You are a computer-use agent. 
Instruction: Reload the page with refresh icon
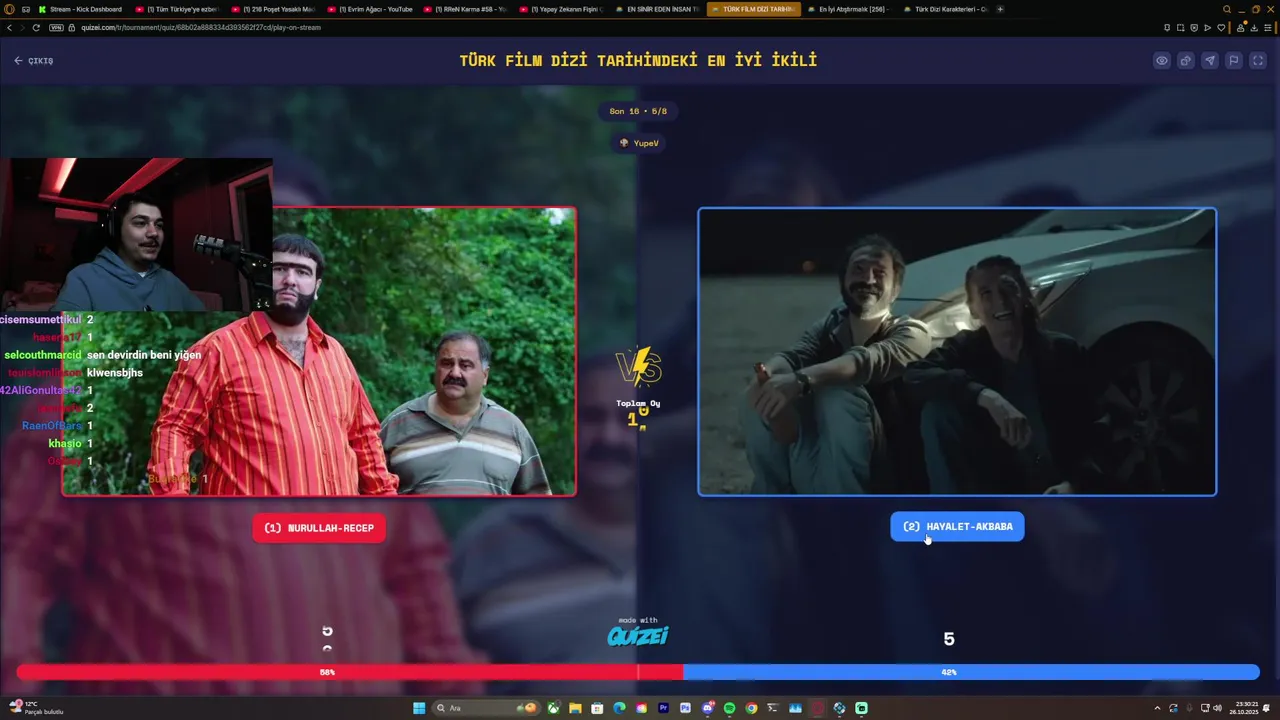click(x=37, y=27)
